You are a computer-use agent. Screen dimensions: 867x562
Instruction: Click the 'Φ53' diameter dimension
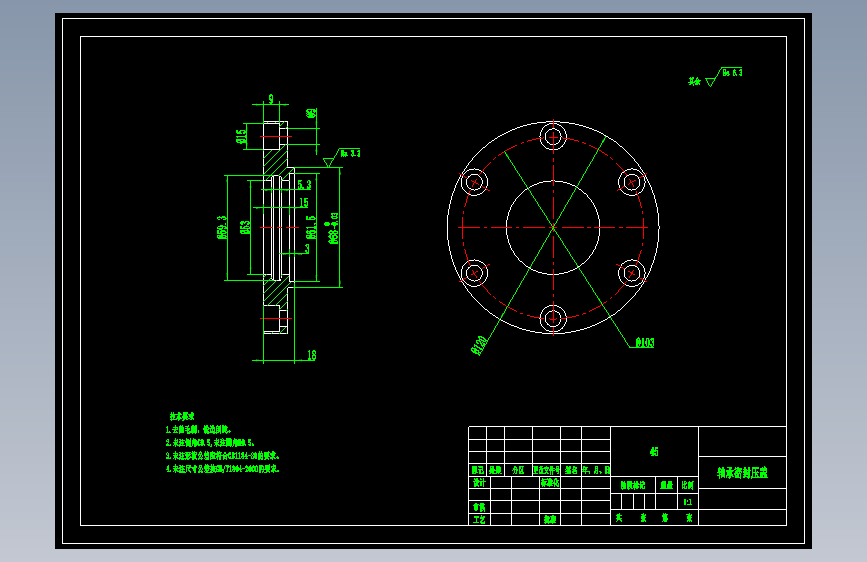click(x=245, y=227)
